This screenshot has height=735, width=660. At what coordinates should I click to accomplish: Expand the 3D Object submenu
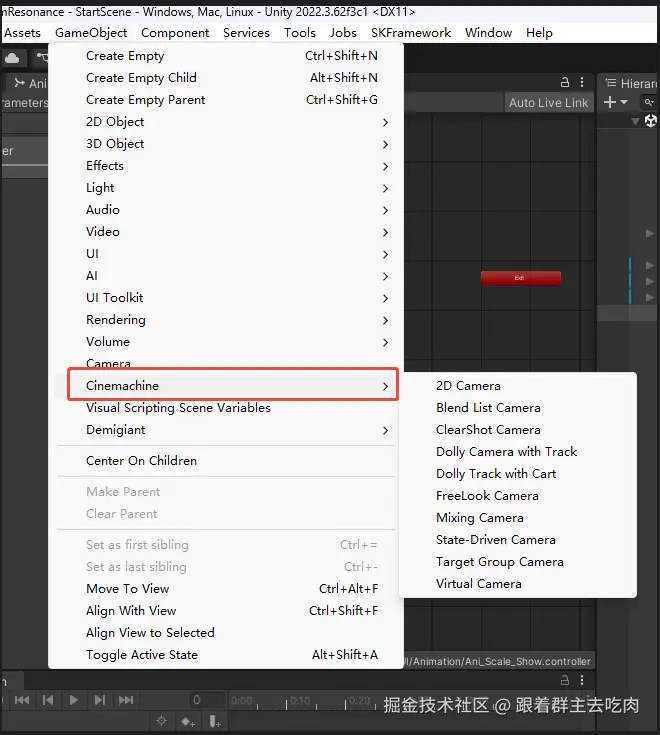(x=226, y=144)
